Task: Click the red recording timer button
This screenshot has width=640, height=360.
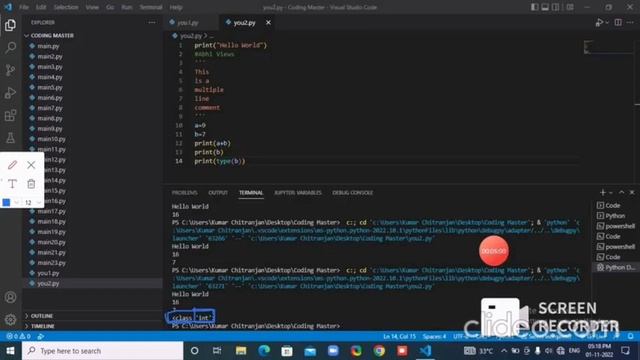Action: [494, 251]
